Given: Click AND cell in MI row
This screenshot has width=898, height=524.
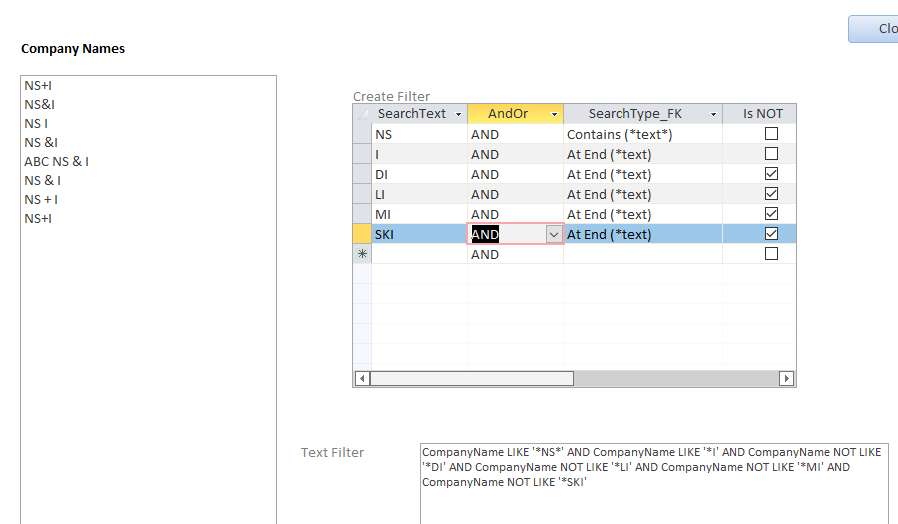Looking at the screenshot, I should pos(515,214).
